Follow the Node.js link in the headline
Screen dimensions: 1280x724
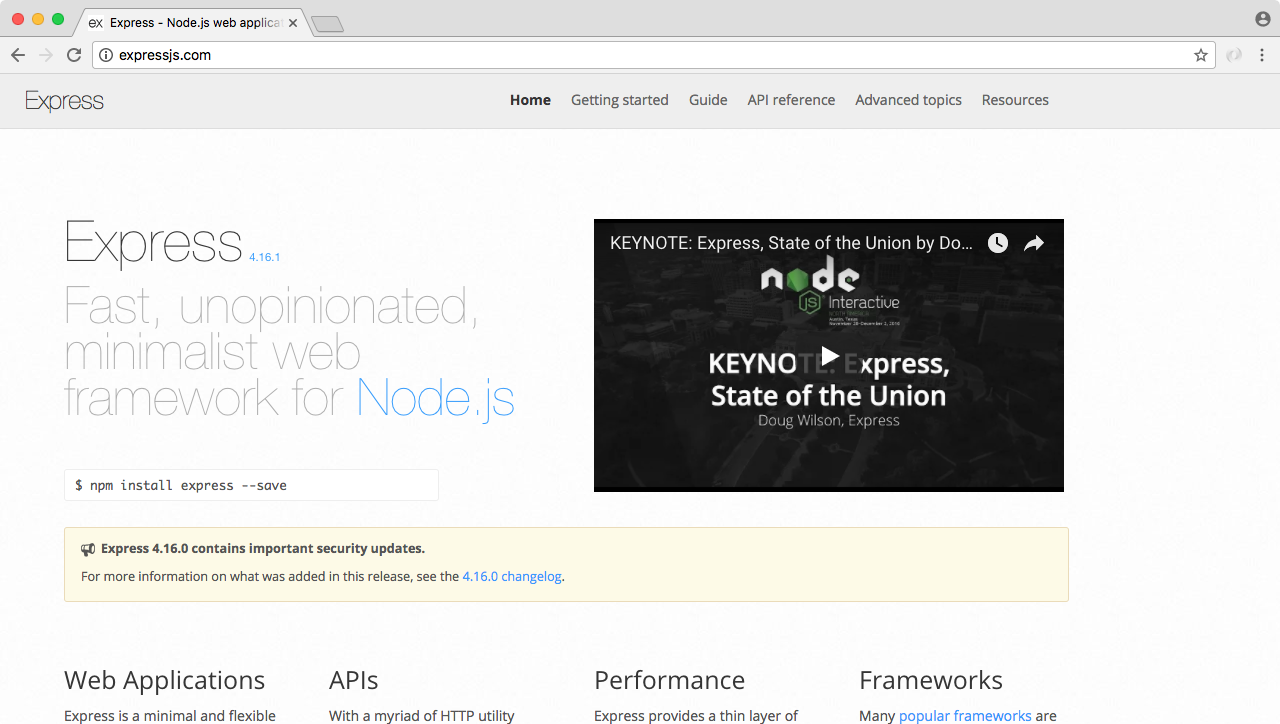coord(436,398)
